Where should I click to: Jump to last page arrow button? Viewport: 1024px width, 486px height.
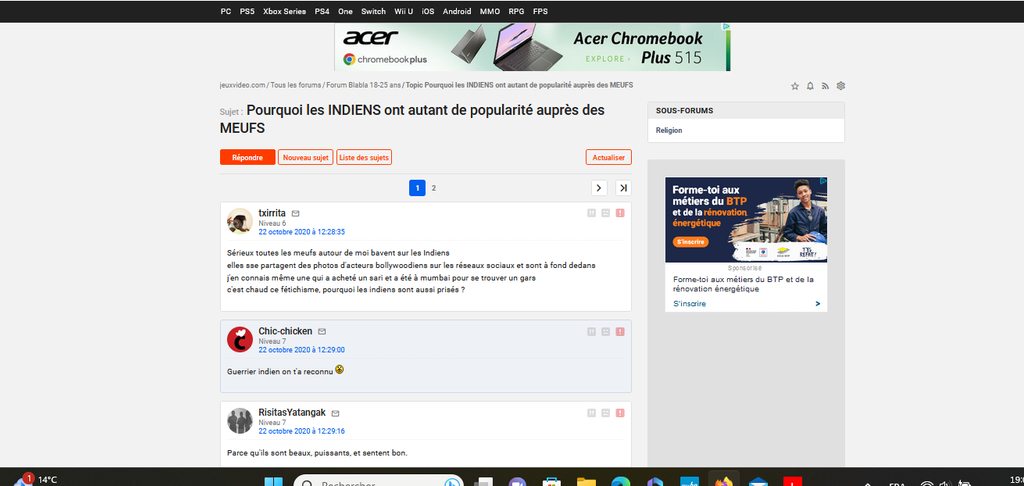pos(622,188)
